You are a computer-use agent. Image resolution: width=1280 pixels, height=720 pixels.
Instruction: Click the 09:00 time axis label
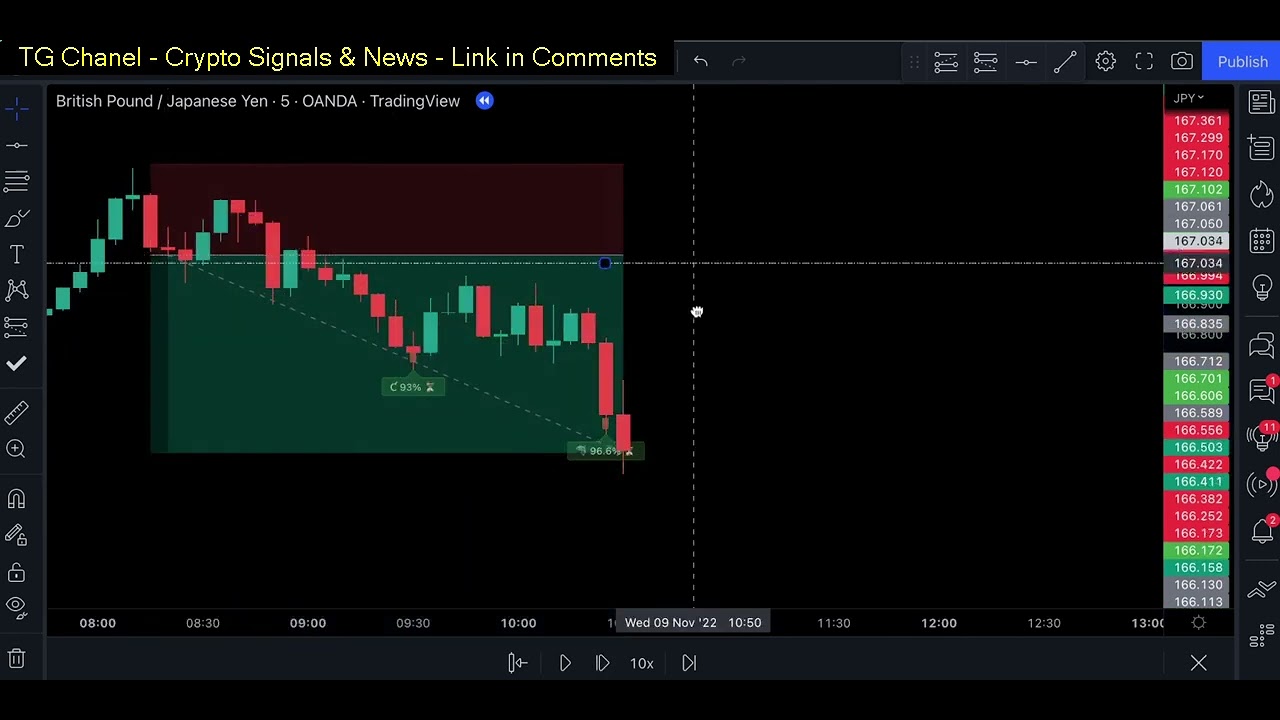click(x=308, y=623)
